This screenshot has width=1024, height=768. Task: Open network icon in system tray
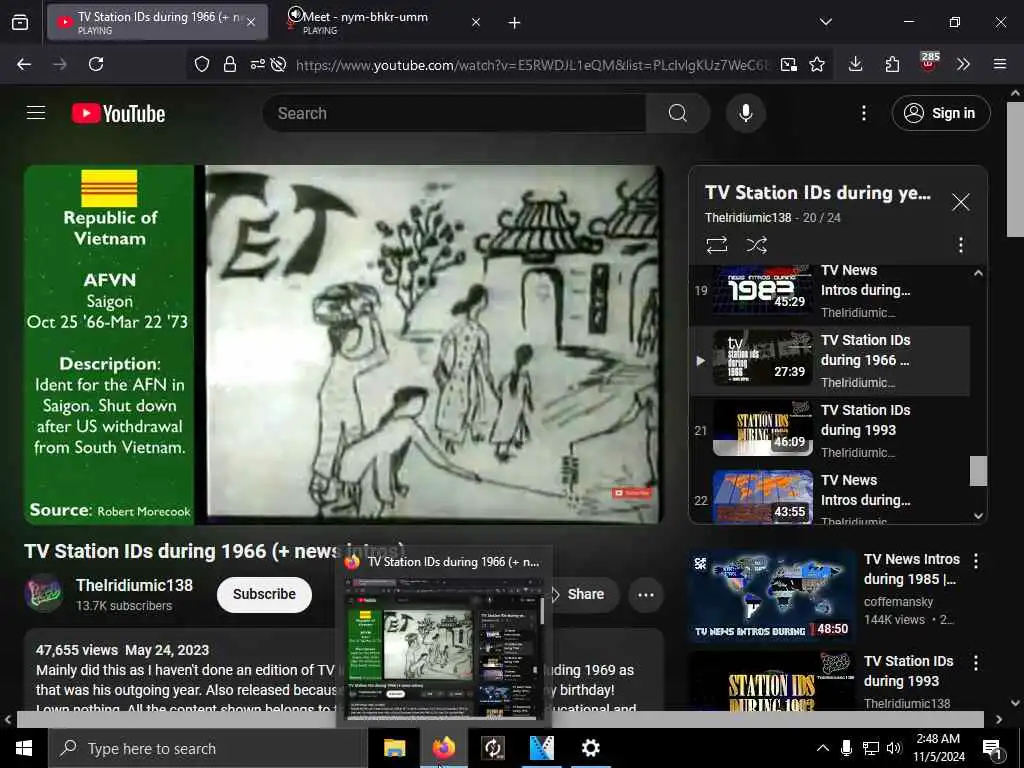pyautogui.click(x=871, y=748)
